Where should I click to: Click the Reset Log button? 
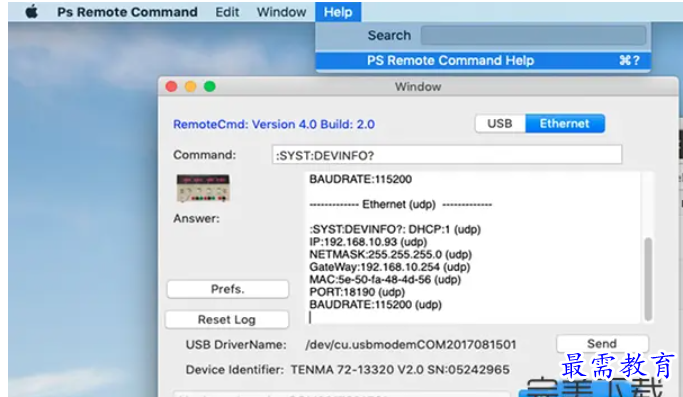click(227, 319)
